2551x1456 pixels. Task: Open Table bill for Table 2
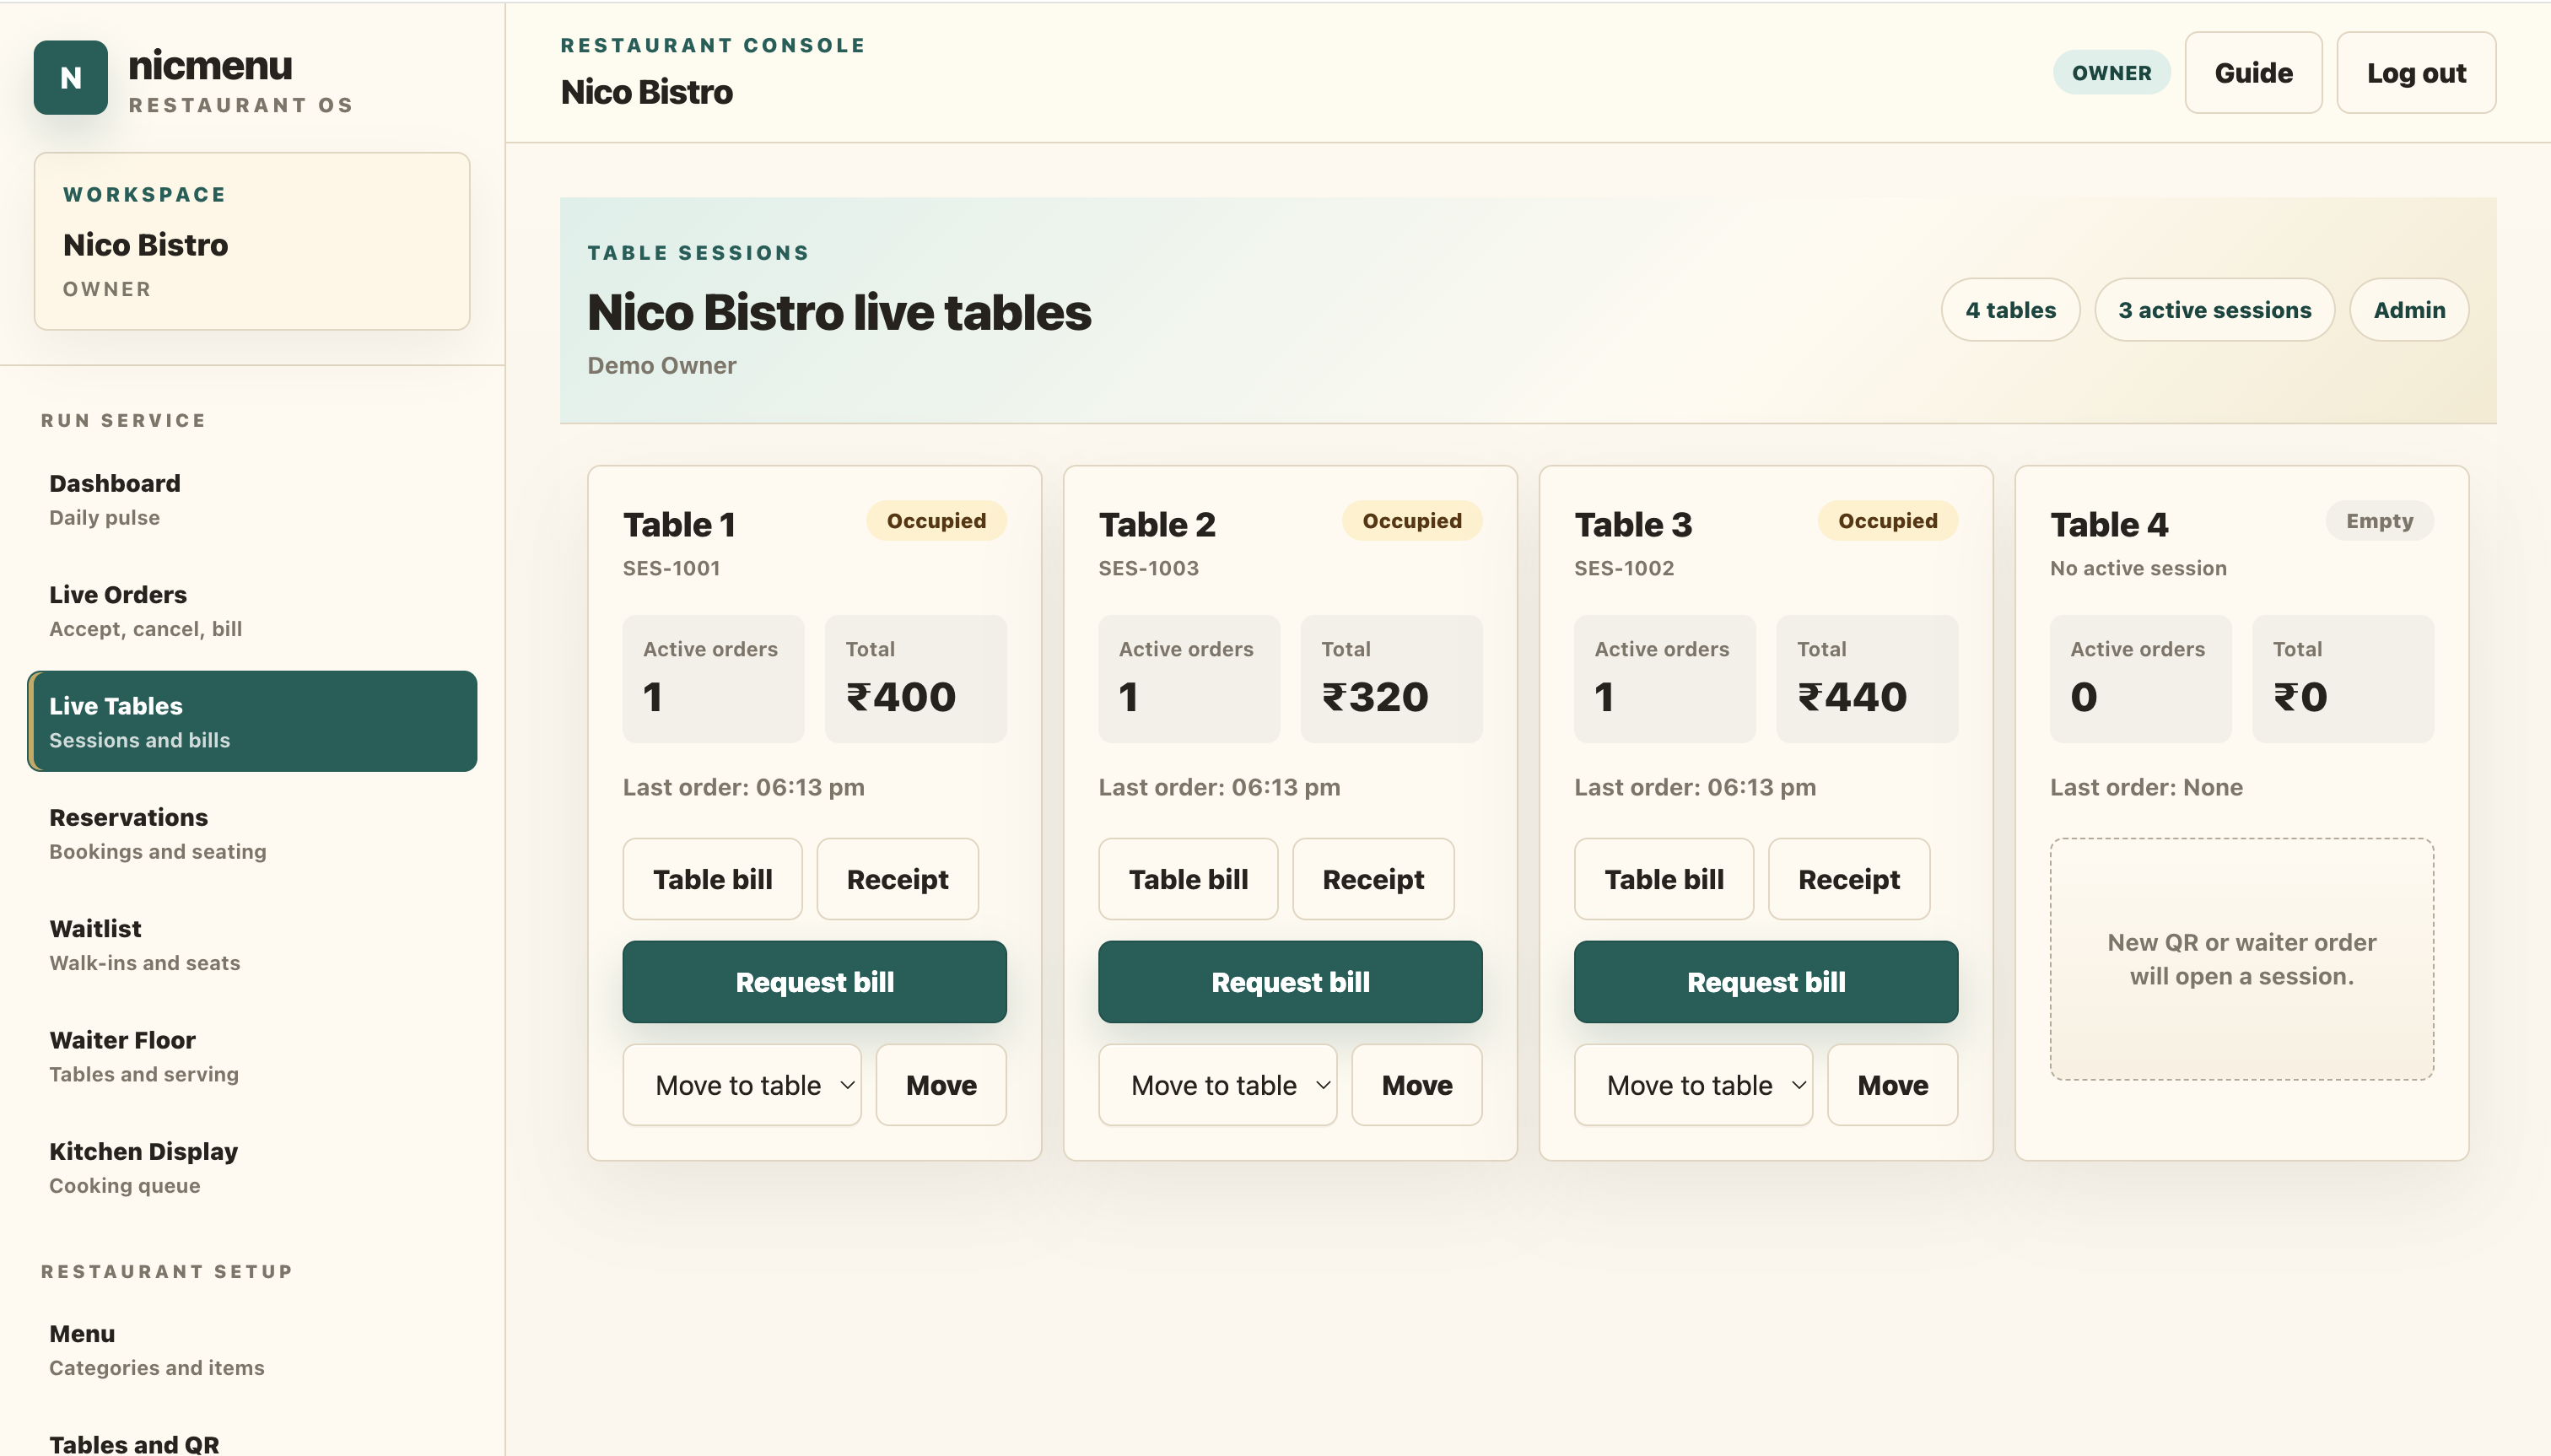(1188, 879)
